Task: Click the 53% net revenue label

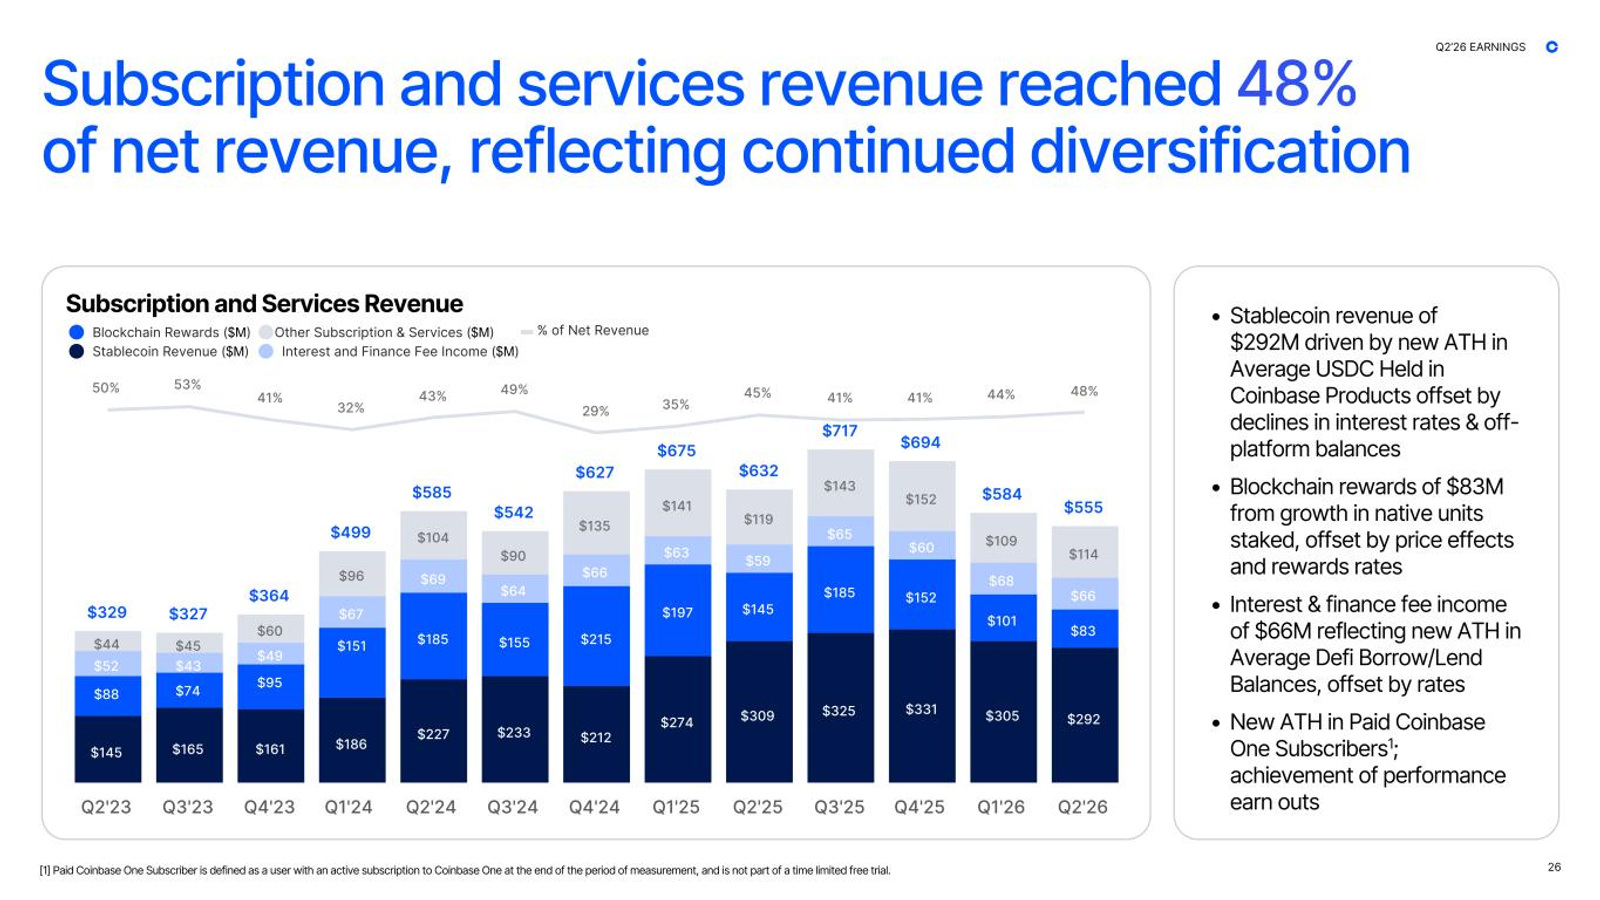Action: pos(187,384)
